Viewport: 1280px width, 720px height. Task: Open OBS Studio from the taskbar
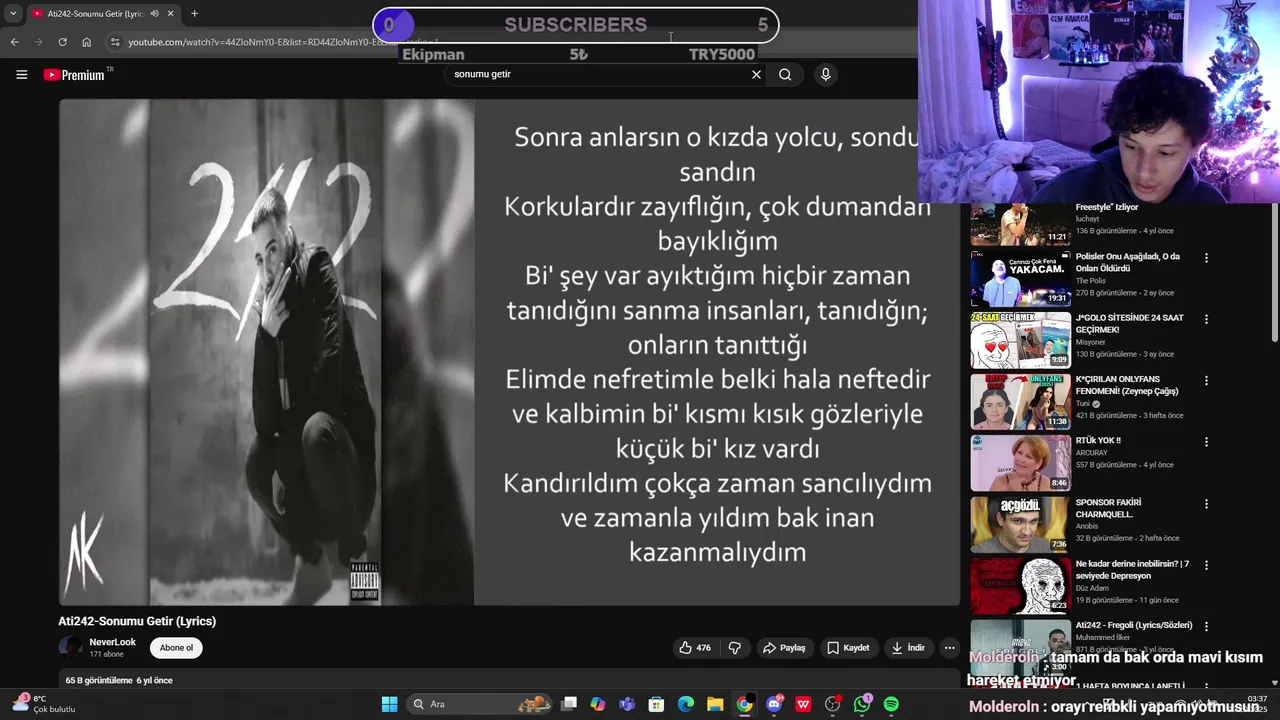tap(832, 704)
